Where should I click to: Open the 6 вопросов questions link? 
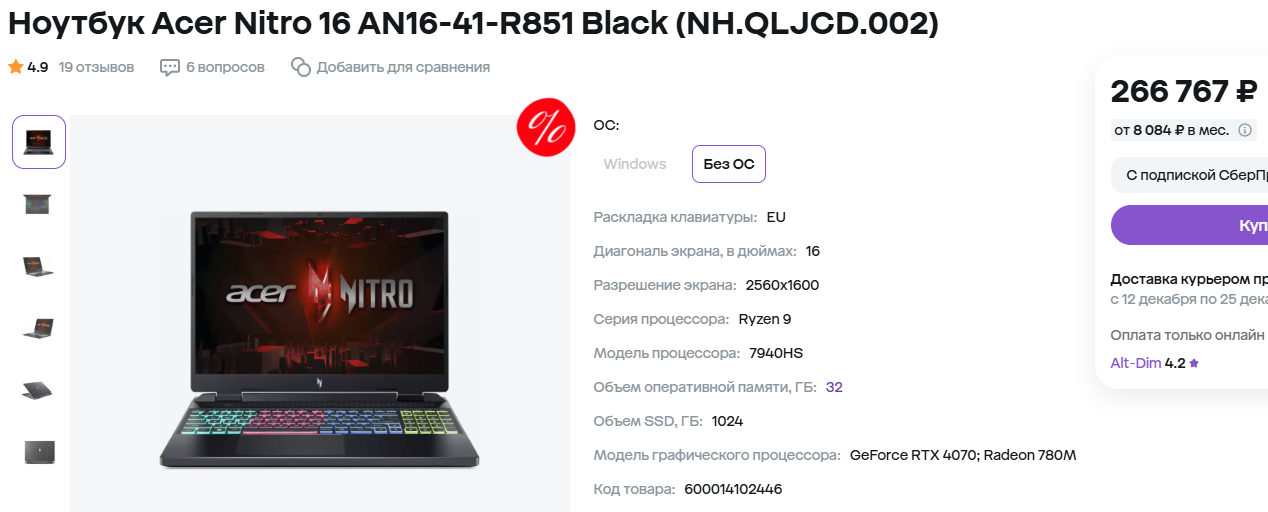[225, 67]
